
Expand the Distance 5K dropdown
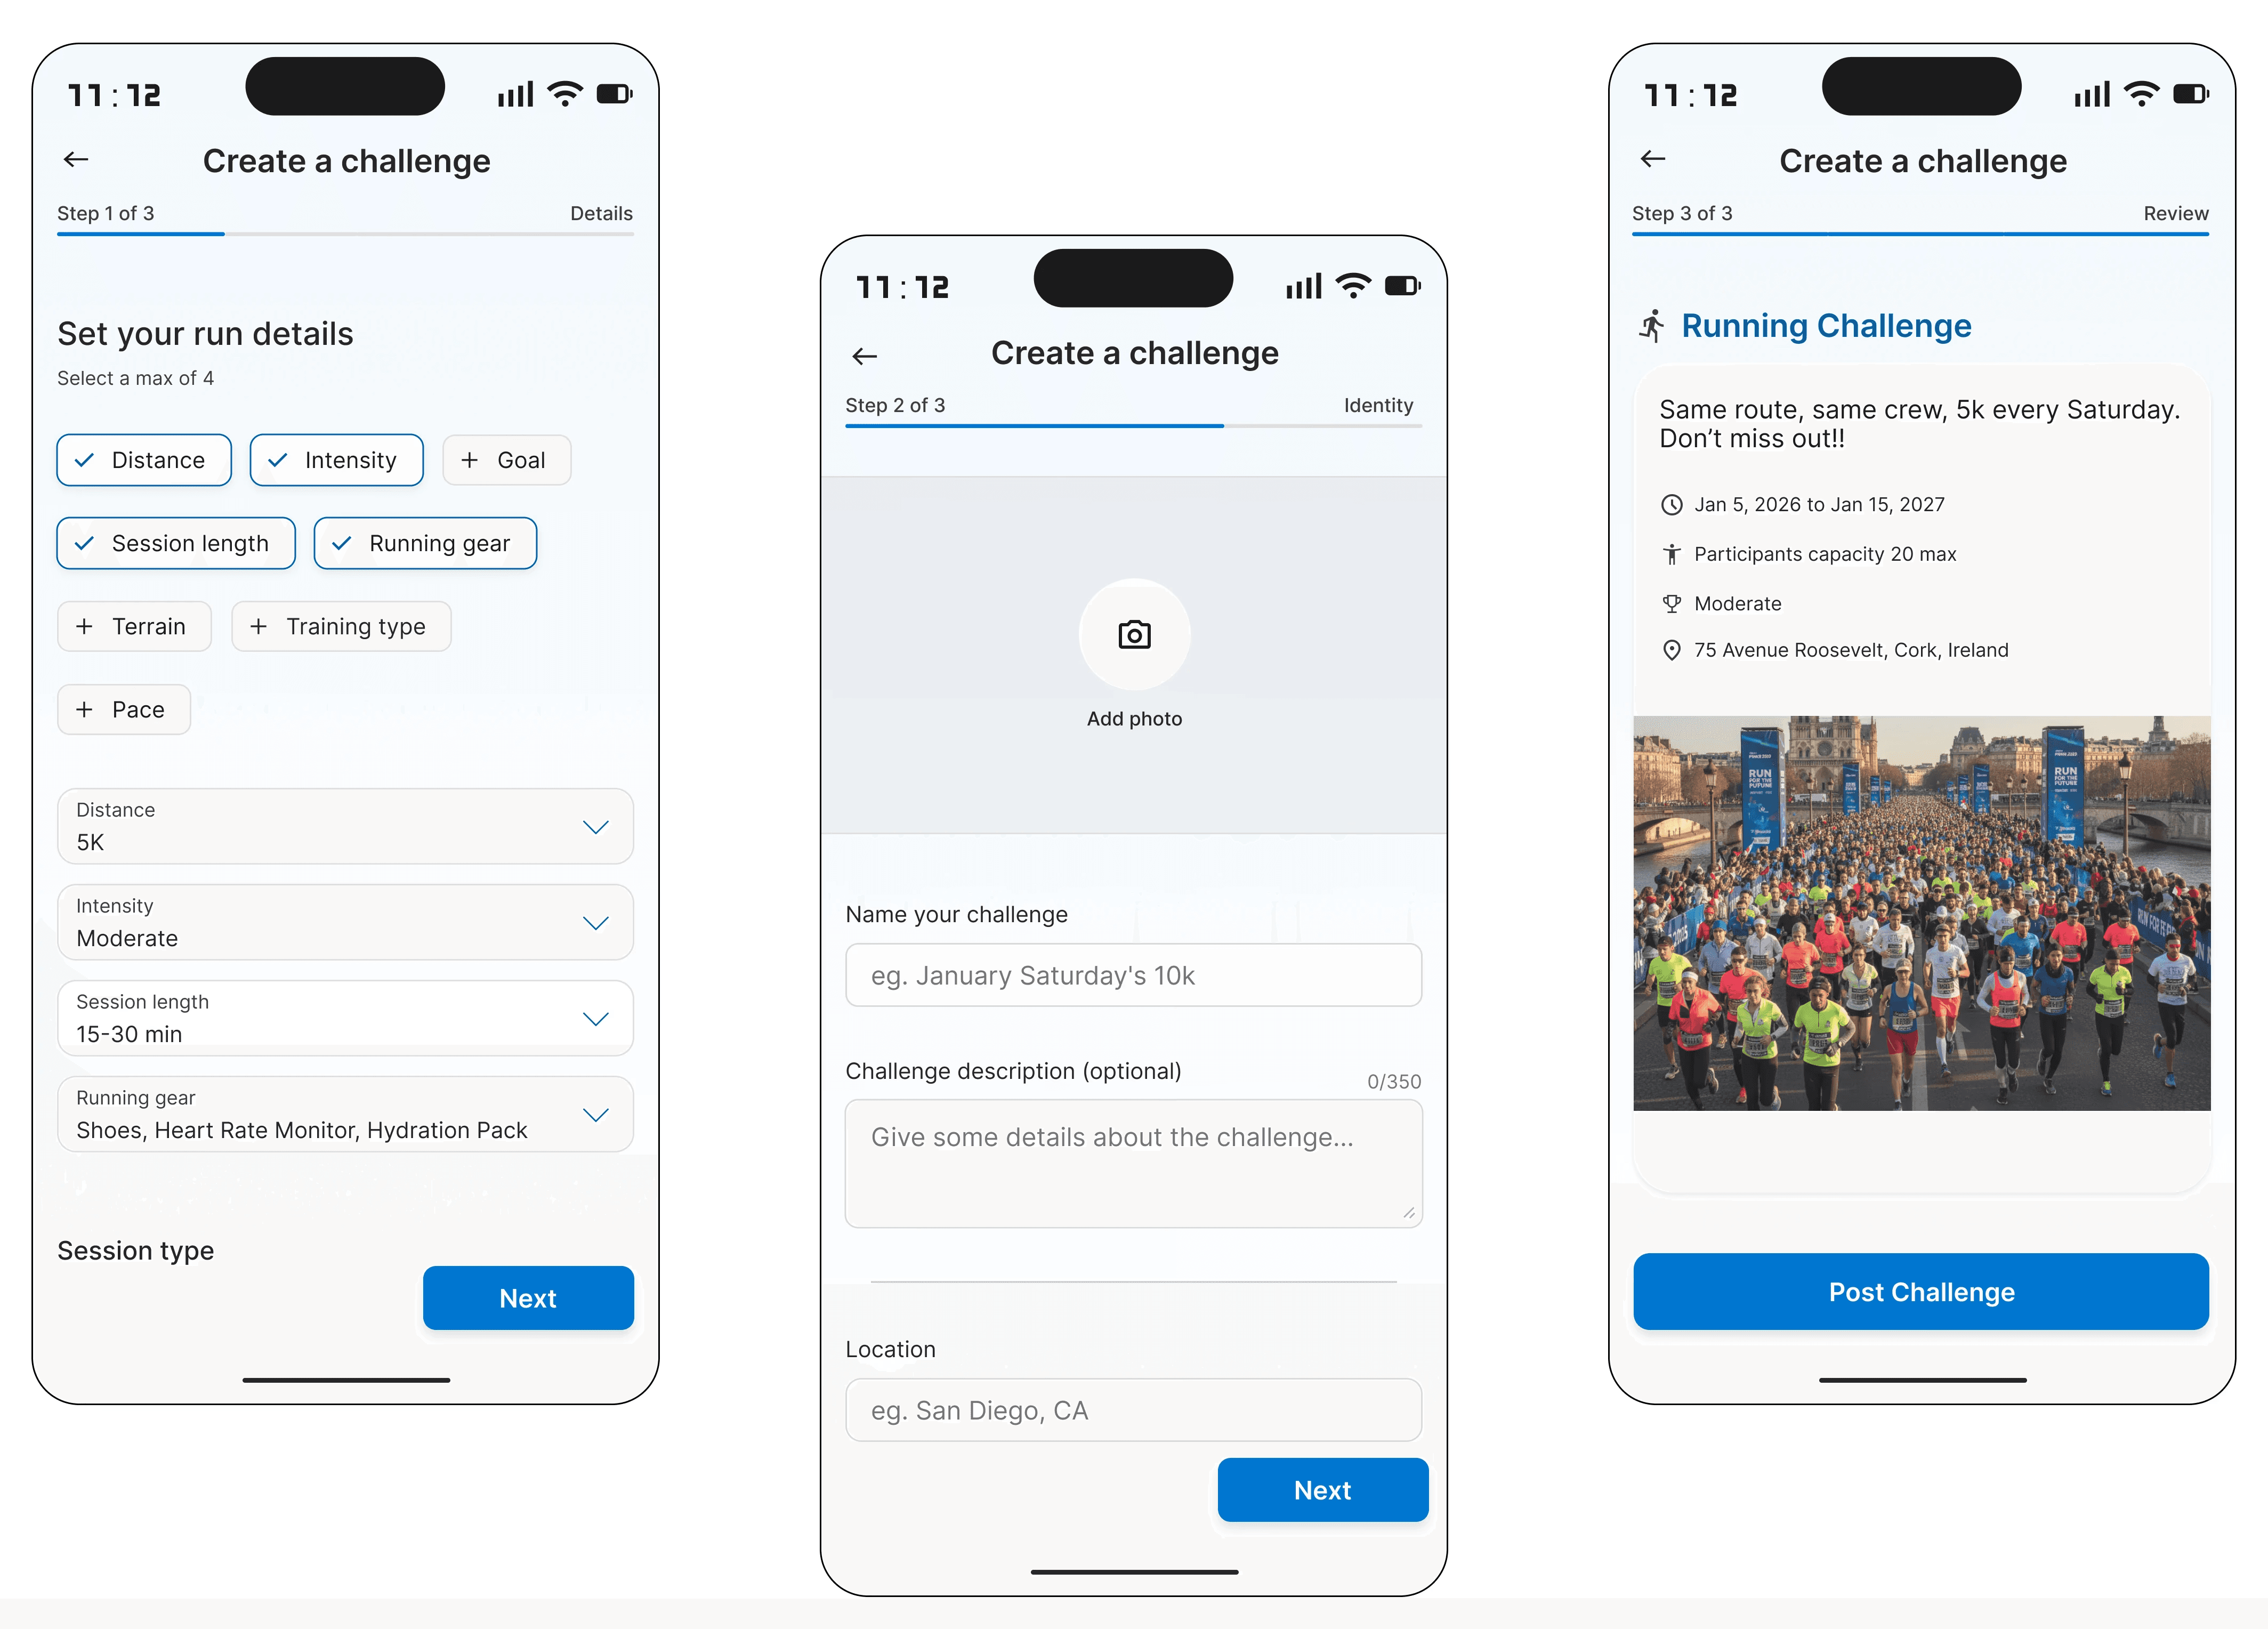pyautogui.click(x=345, y=826)
